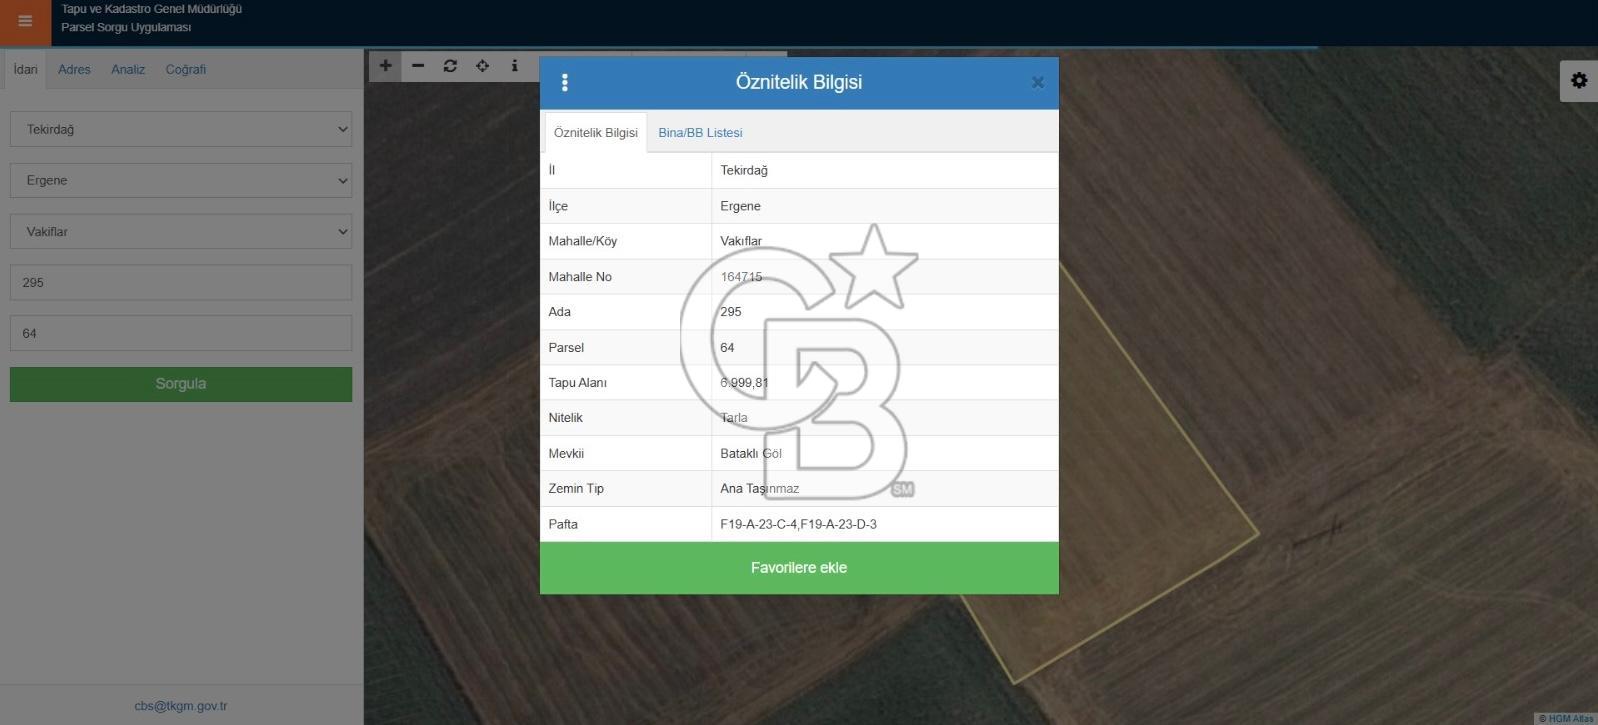1598x725 pixels.
Task: Click the Sorgula query button
Action: click(x=181, y=384)
